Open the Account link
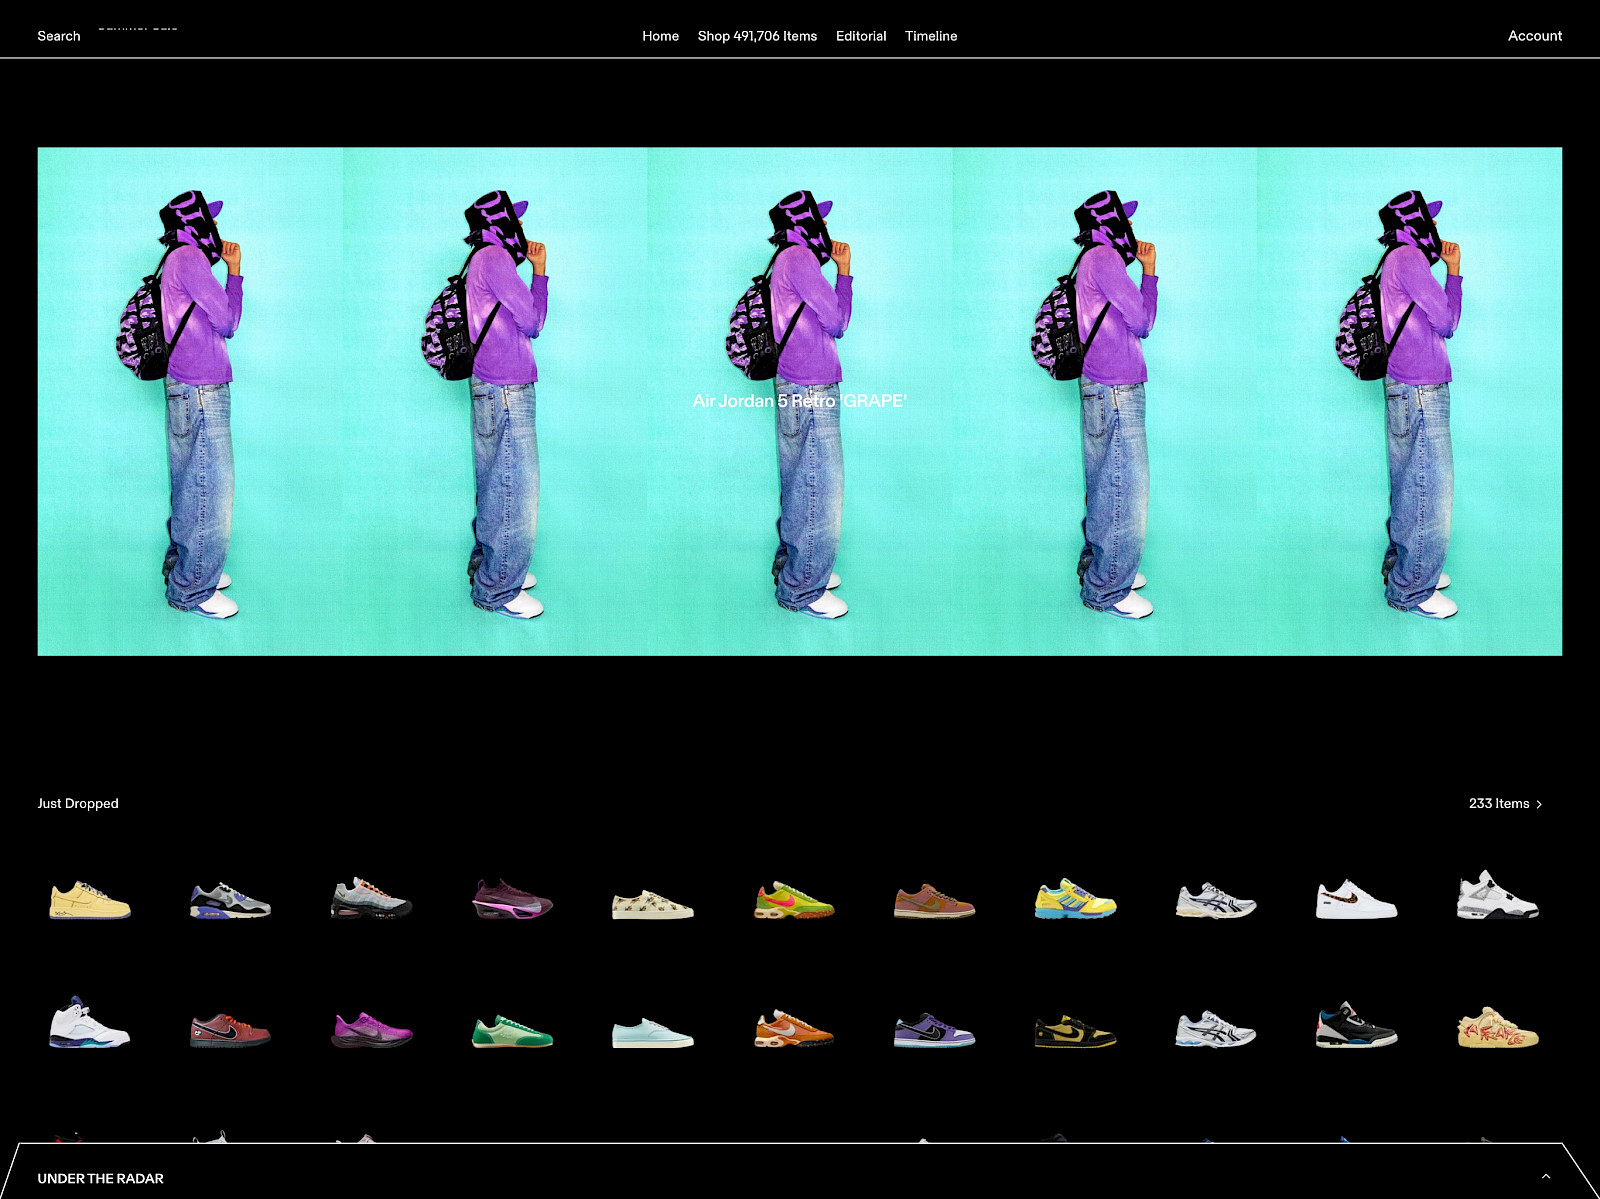The width and height of the screenshot is (1600, 1199). 1534,36
